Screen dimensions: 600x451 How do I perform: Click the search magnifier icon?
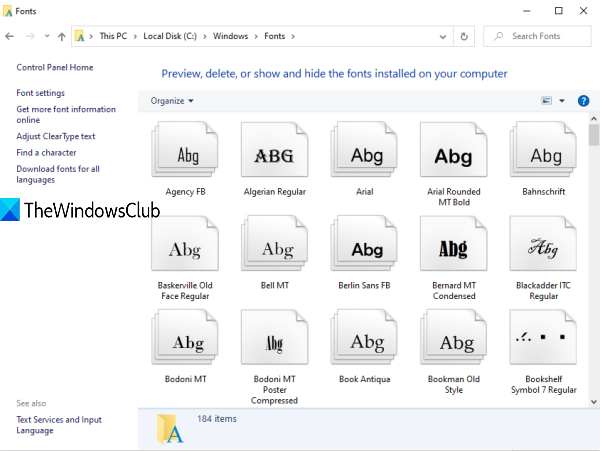(498, 36)
